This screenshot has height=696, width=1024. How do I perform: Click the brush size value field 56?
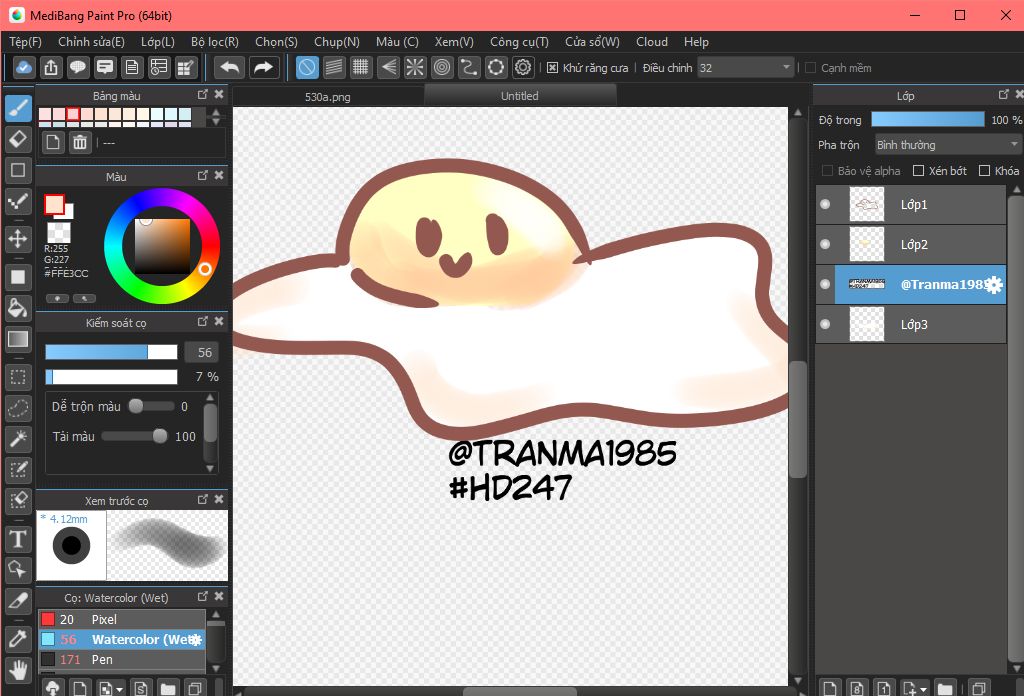(202, 353)
